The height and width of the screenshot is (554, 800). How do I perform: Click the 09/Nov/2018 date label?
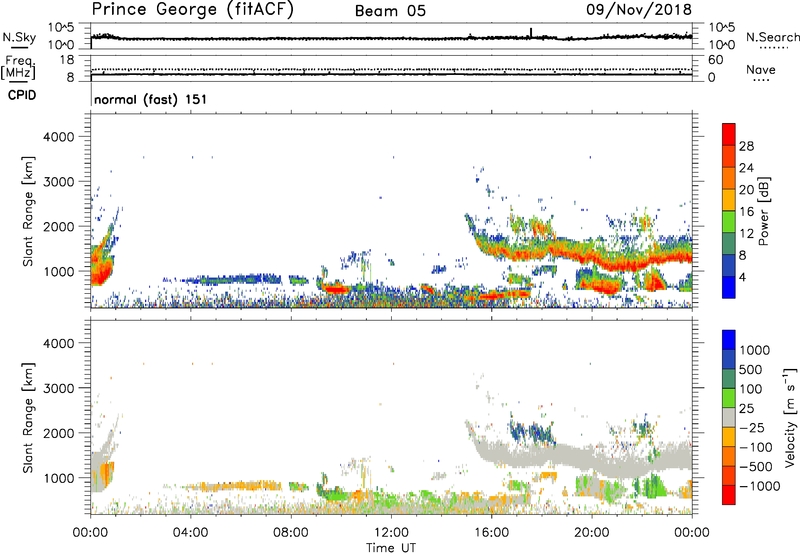click(639, 9)
